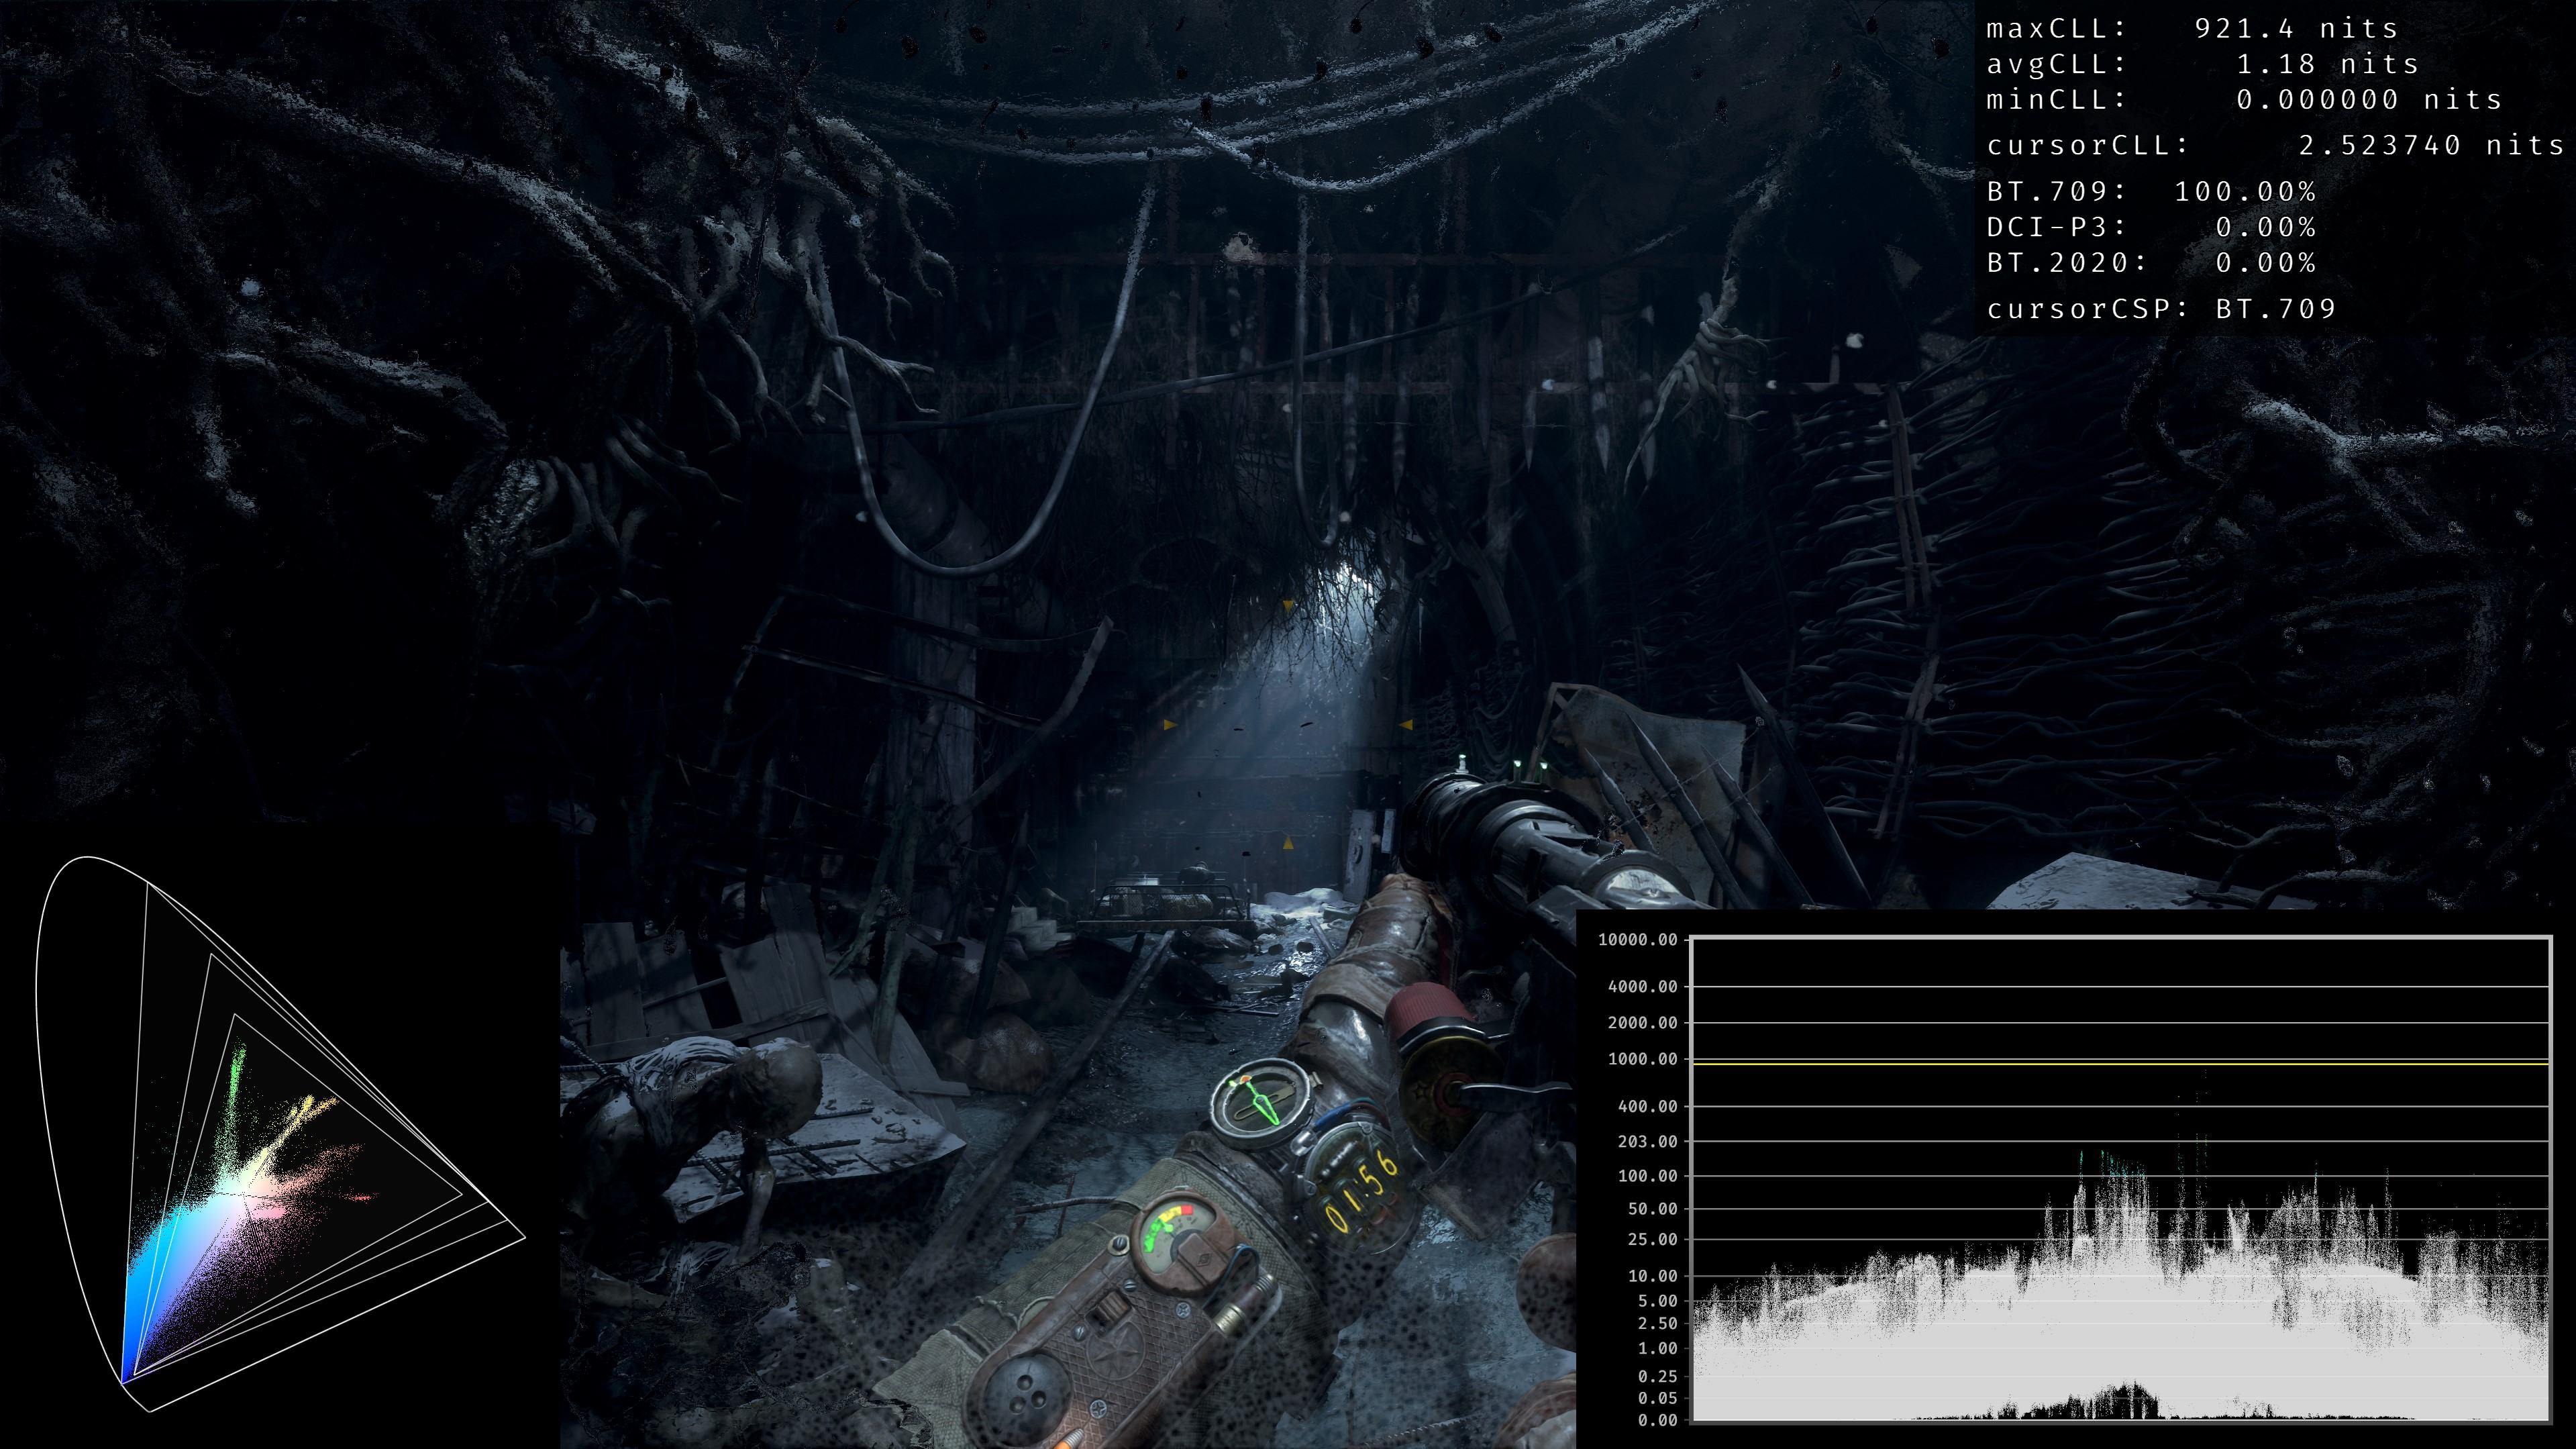Select the minCLL label
The width and height of the screenshot is (2576, 1449).
2056,100
